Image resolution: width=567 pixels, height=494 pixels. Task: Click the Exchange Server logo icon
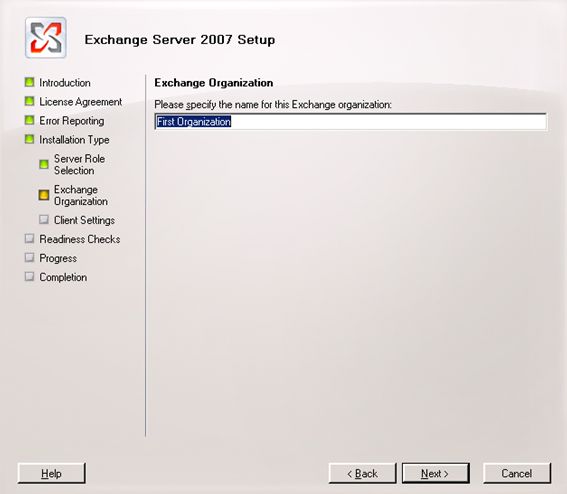pyautogui.click(x=46, y=38)
